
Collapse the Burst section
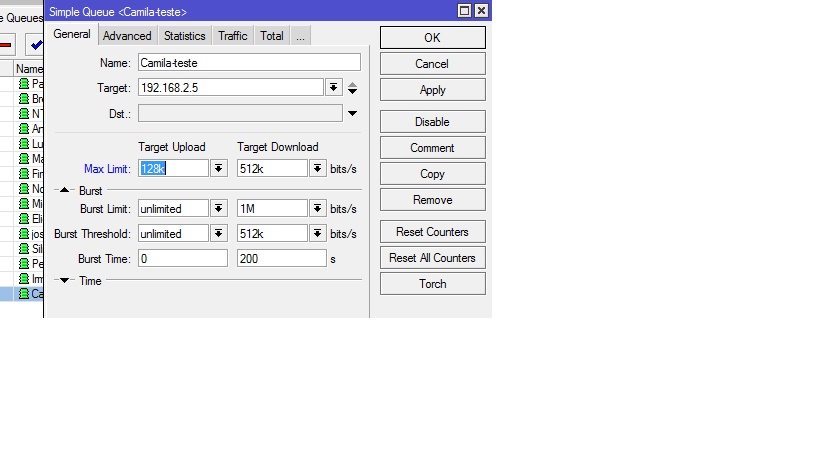[64, 191]
